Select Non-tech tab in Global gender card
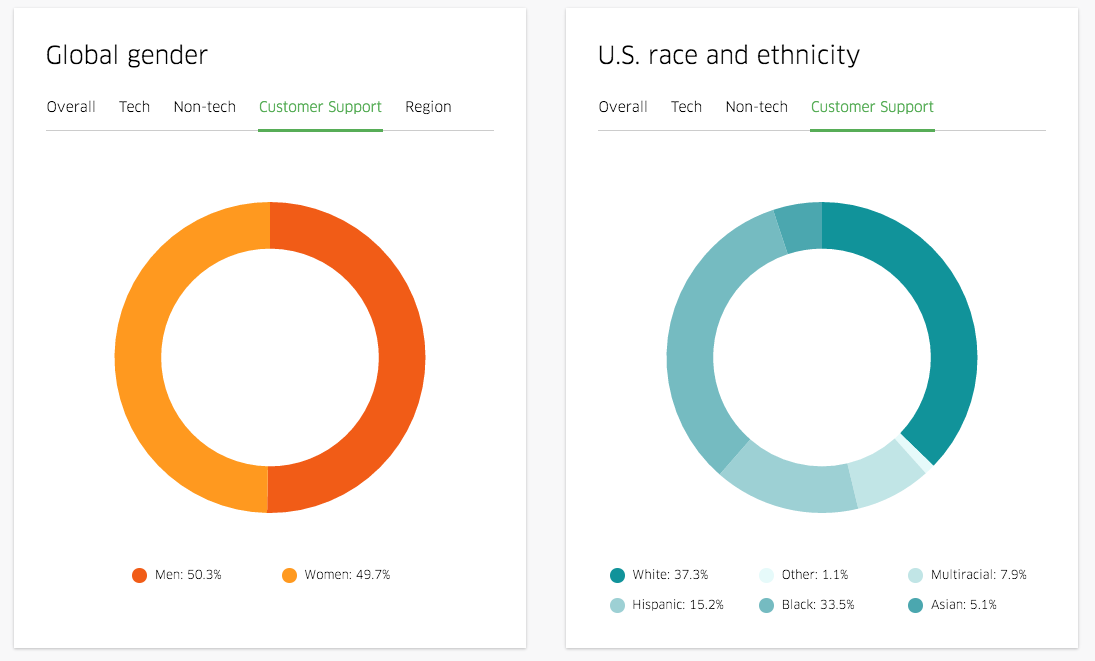1095x661 pixels. 204,107
